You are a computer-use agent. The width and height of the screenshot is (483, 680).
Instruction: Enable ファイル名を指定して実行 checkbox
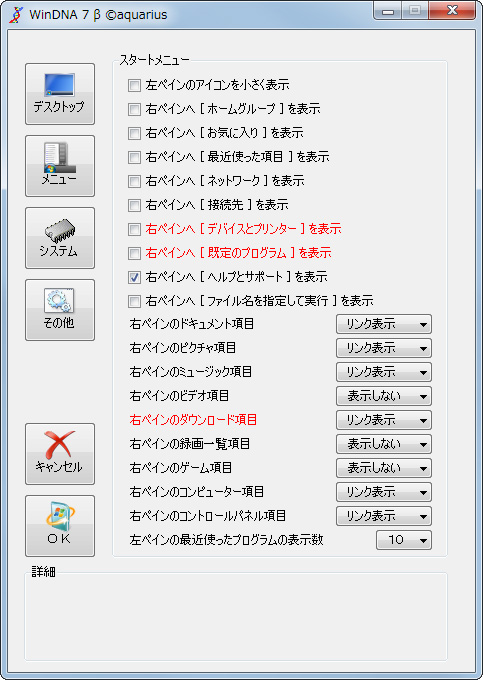(x=134, y=301)
